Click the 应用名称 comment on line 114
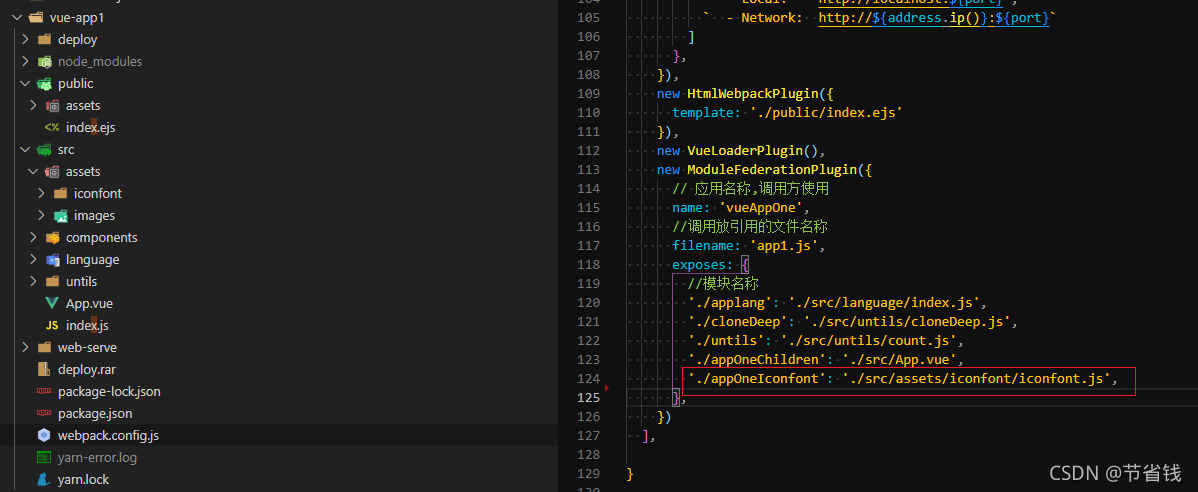Viewport: 1198px width, 492px height. (x=751, y=189)
